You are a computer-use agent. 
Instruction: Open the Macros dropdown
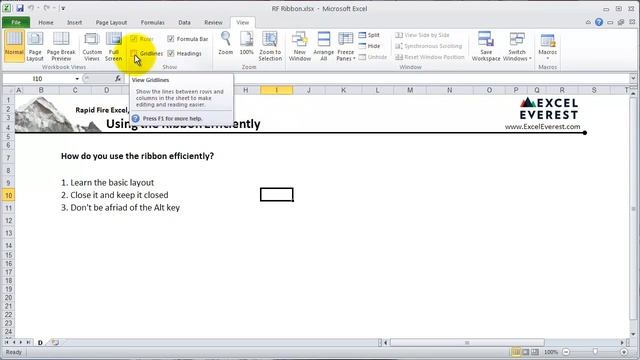coord(547,46)
